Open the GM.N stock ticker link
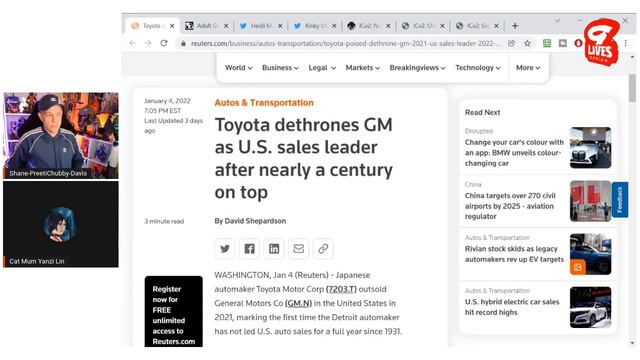The width and height of the screenshot is (640, 360). click(x=298, y=303)
